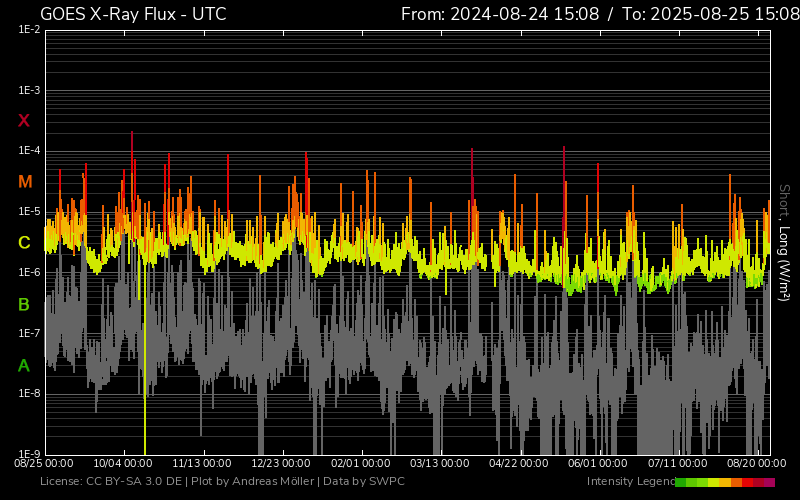Viewport: 800px width, 500px height.
Task: Click the green B flare class label
Action: point(24,304)
